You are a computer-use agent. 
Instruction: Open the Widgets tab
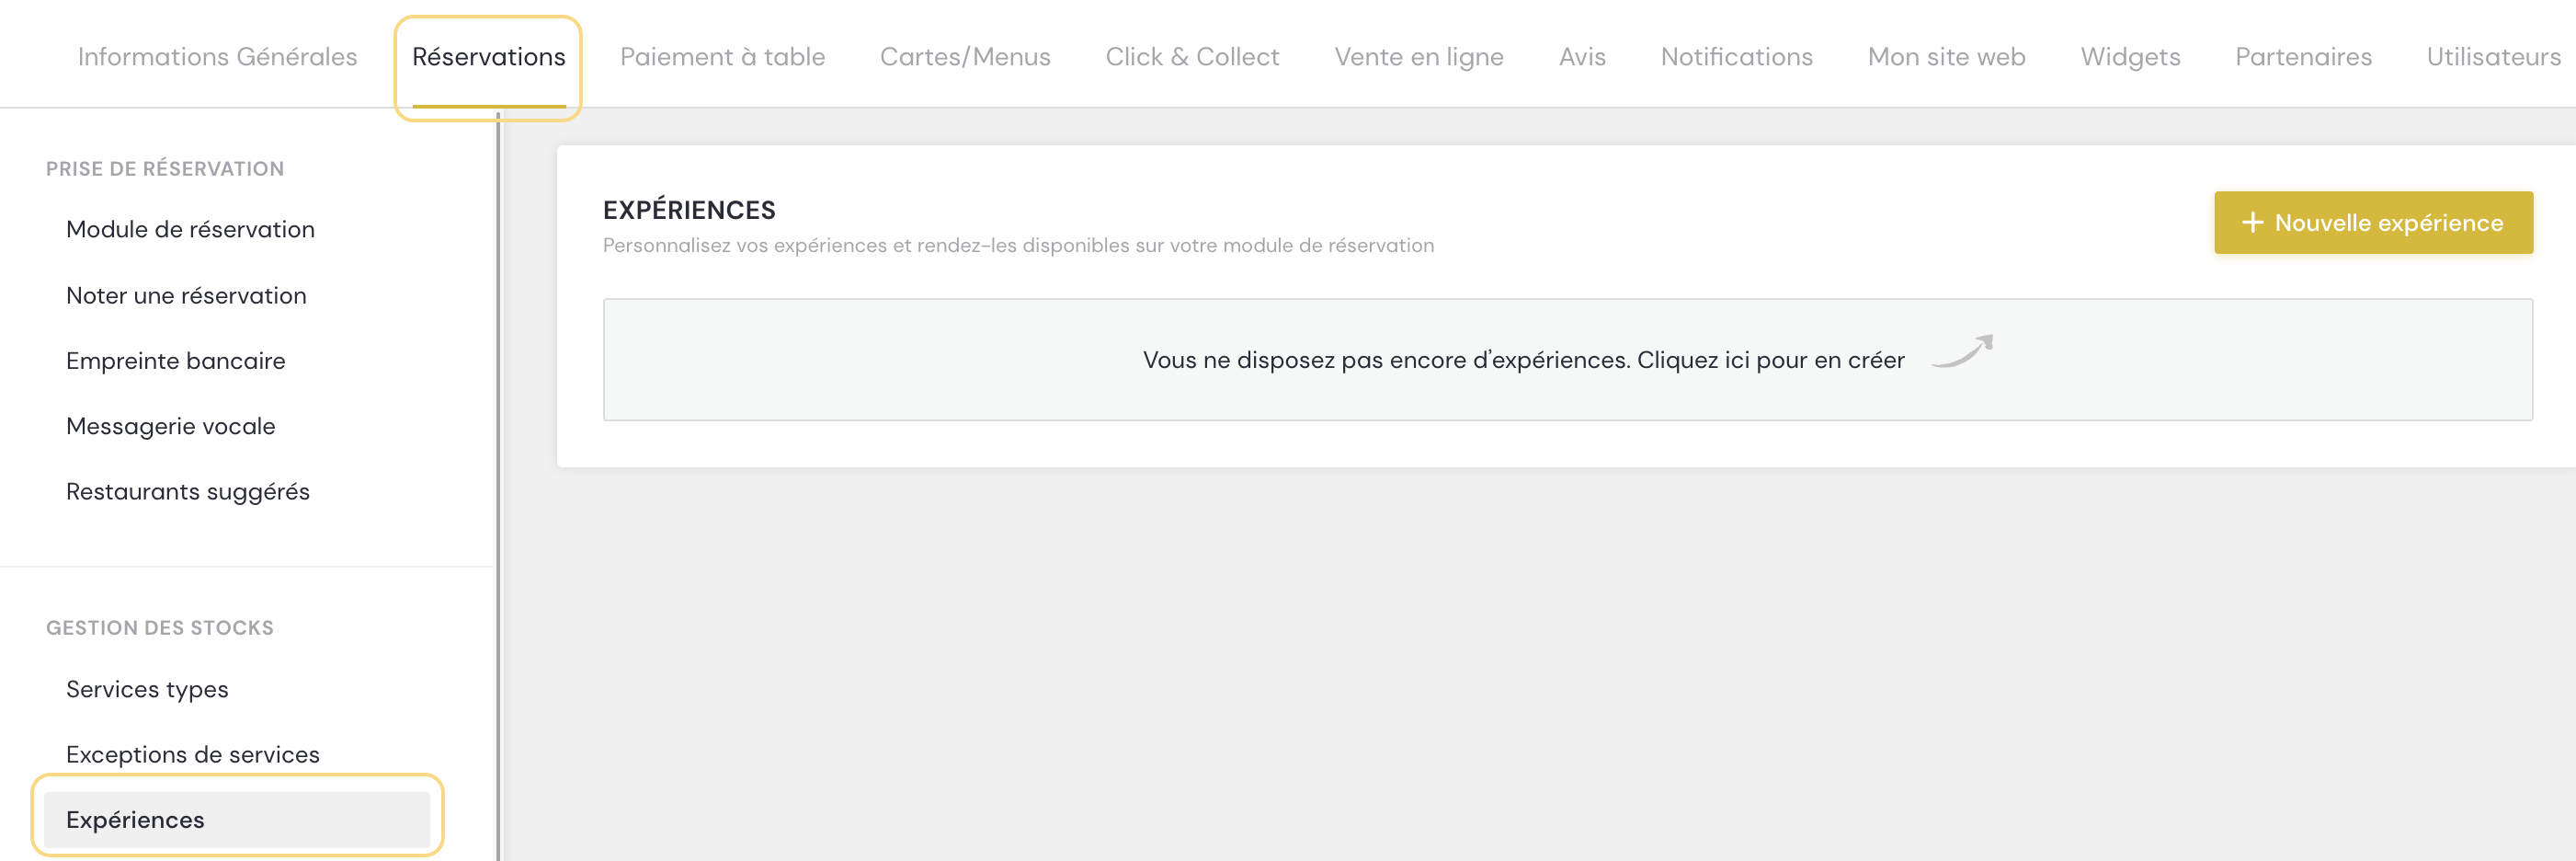point(2130,57)
